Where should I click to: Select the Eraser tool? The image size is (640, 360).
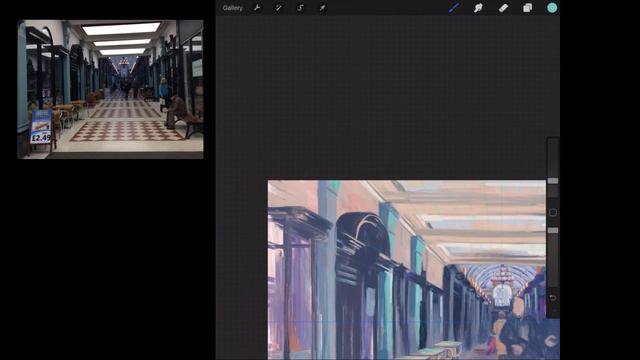[x=503, y=8]
